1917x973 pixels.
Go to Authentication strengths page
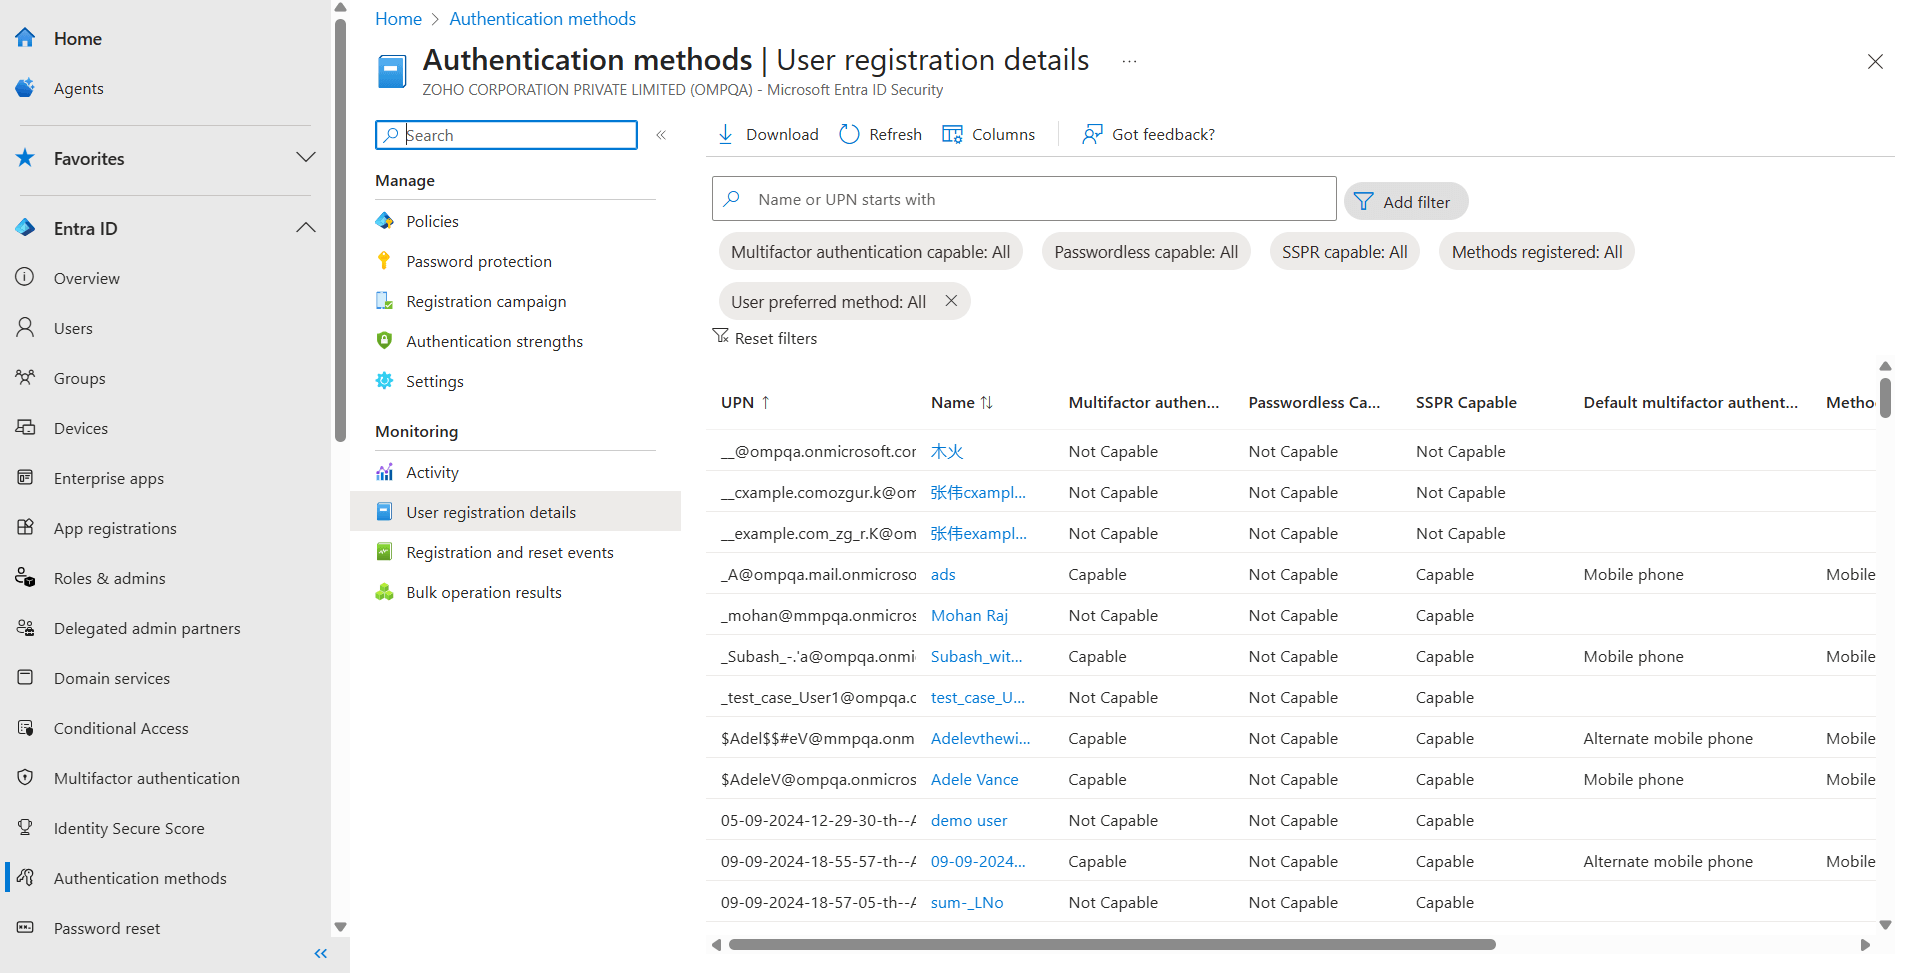coord(494,341)
